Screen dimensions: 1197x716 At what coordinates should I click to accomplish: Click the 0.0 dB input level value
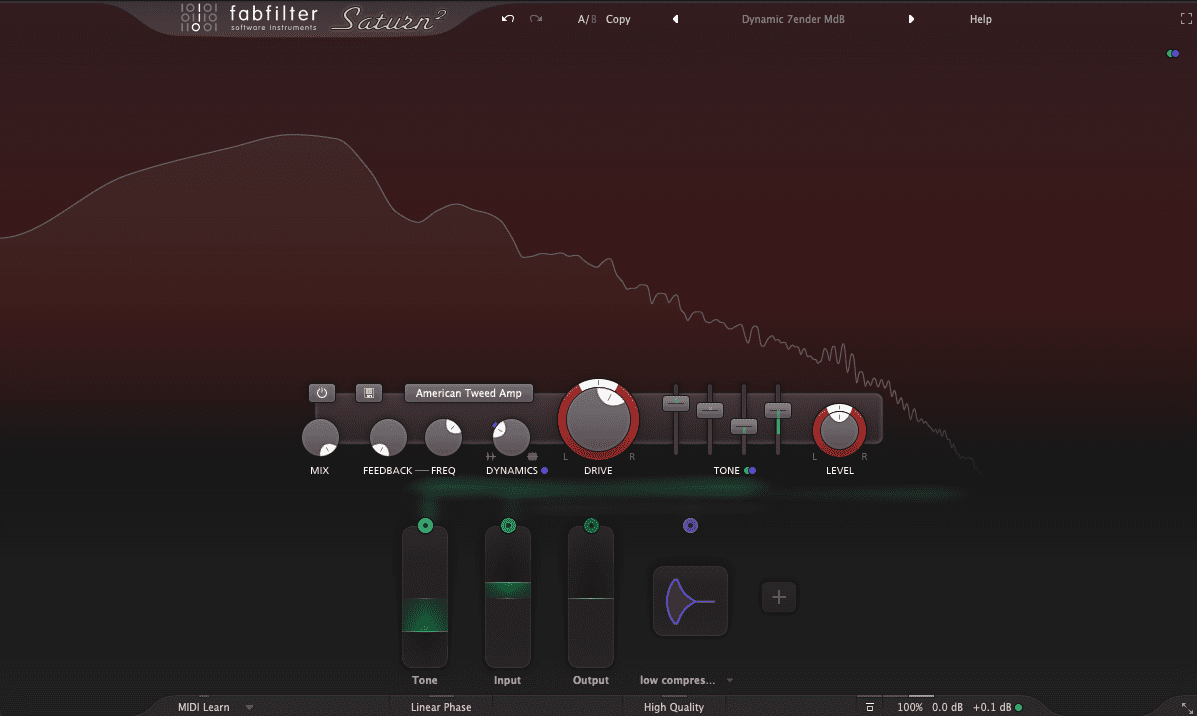[947, 707]
